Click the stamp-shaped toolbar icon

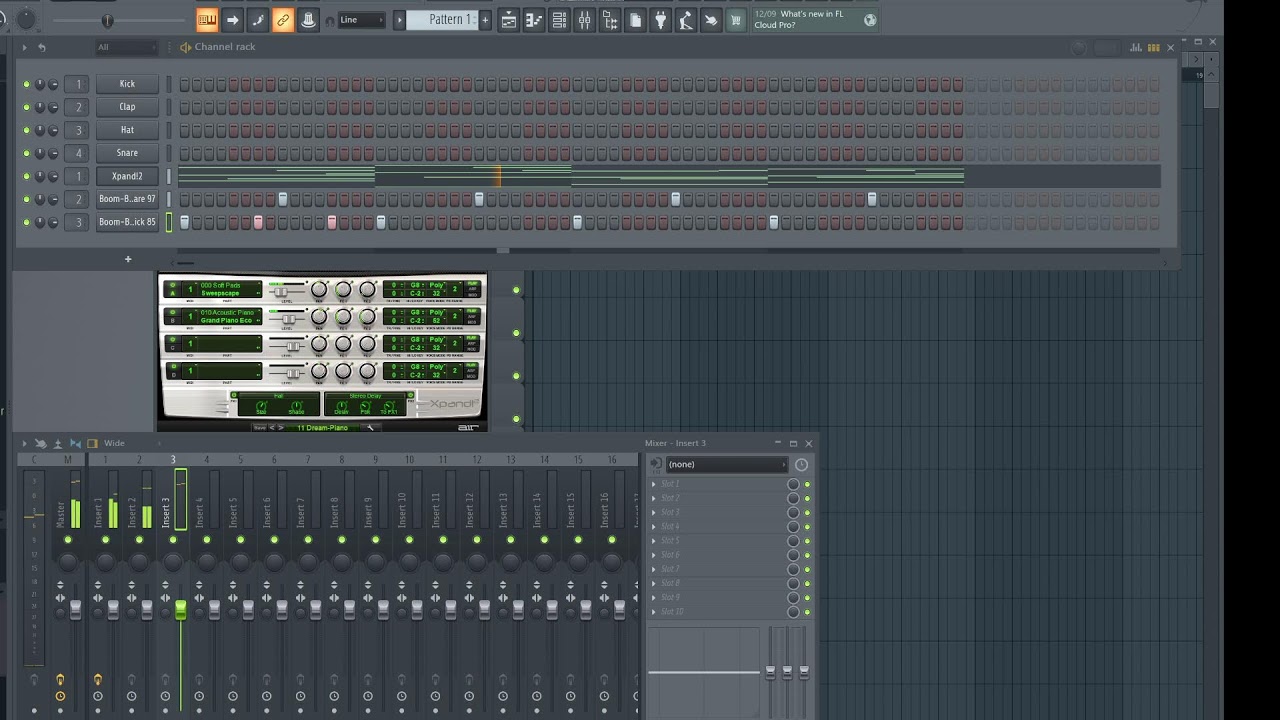coord(309,20)
